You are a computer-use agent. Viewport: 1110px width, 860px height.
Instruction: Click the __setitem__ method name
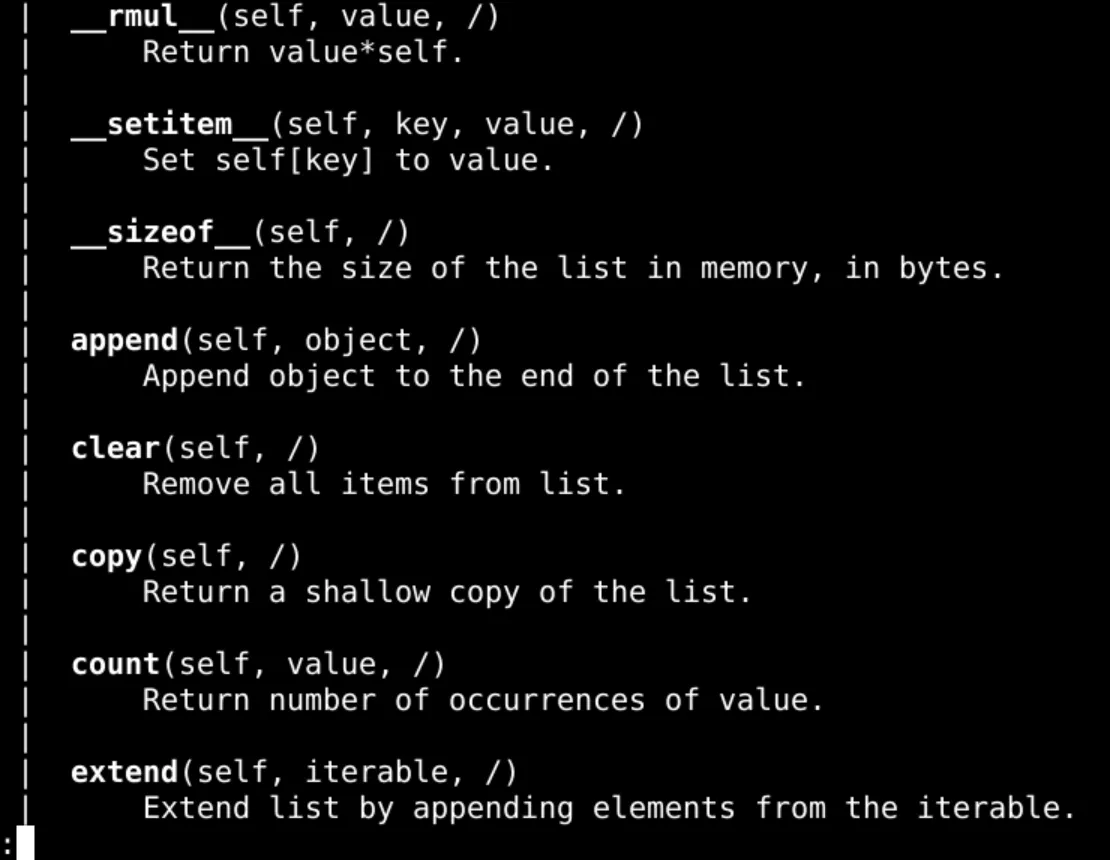tap(169, 124)
